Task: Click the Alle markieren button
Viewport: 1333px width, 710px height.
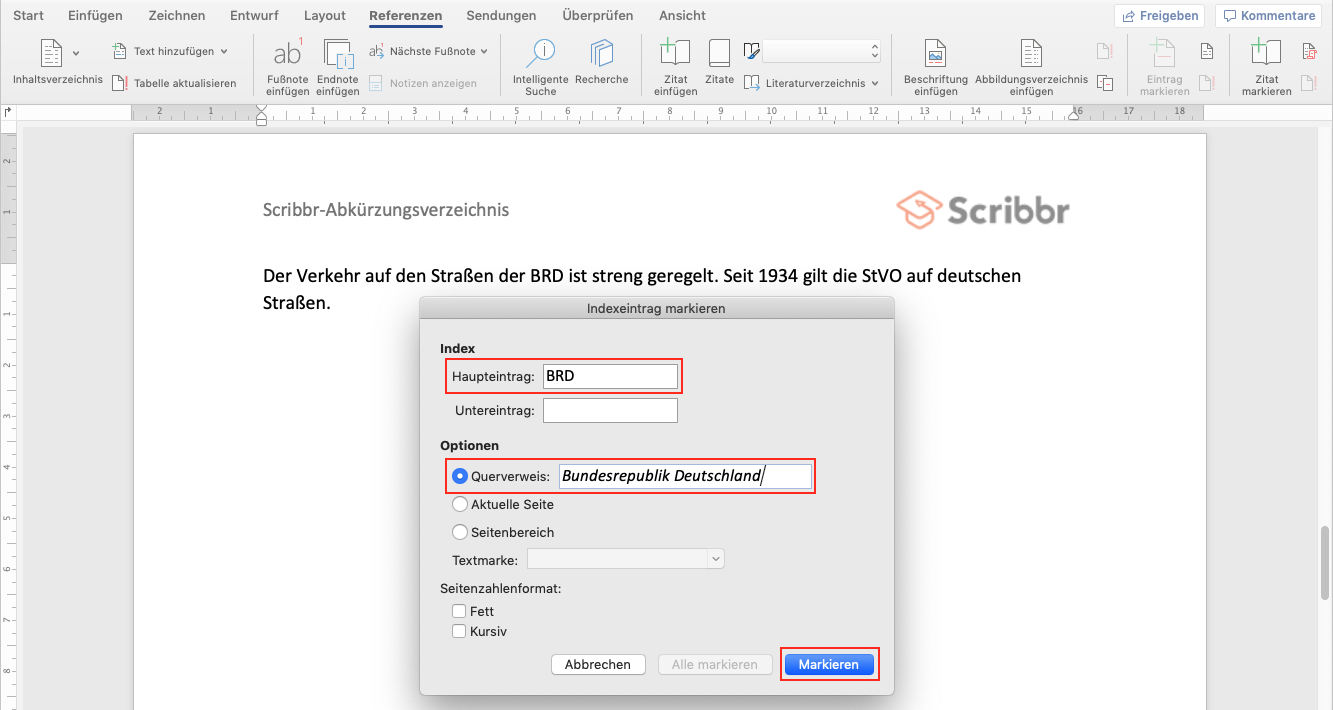Action: tap(715, 664)
